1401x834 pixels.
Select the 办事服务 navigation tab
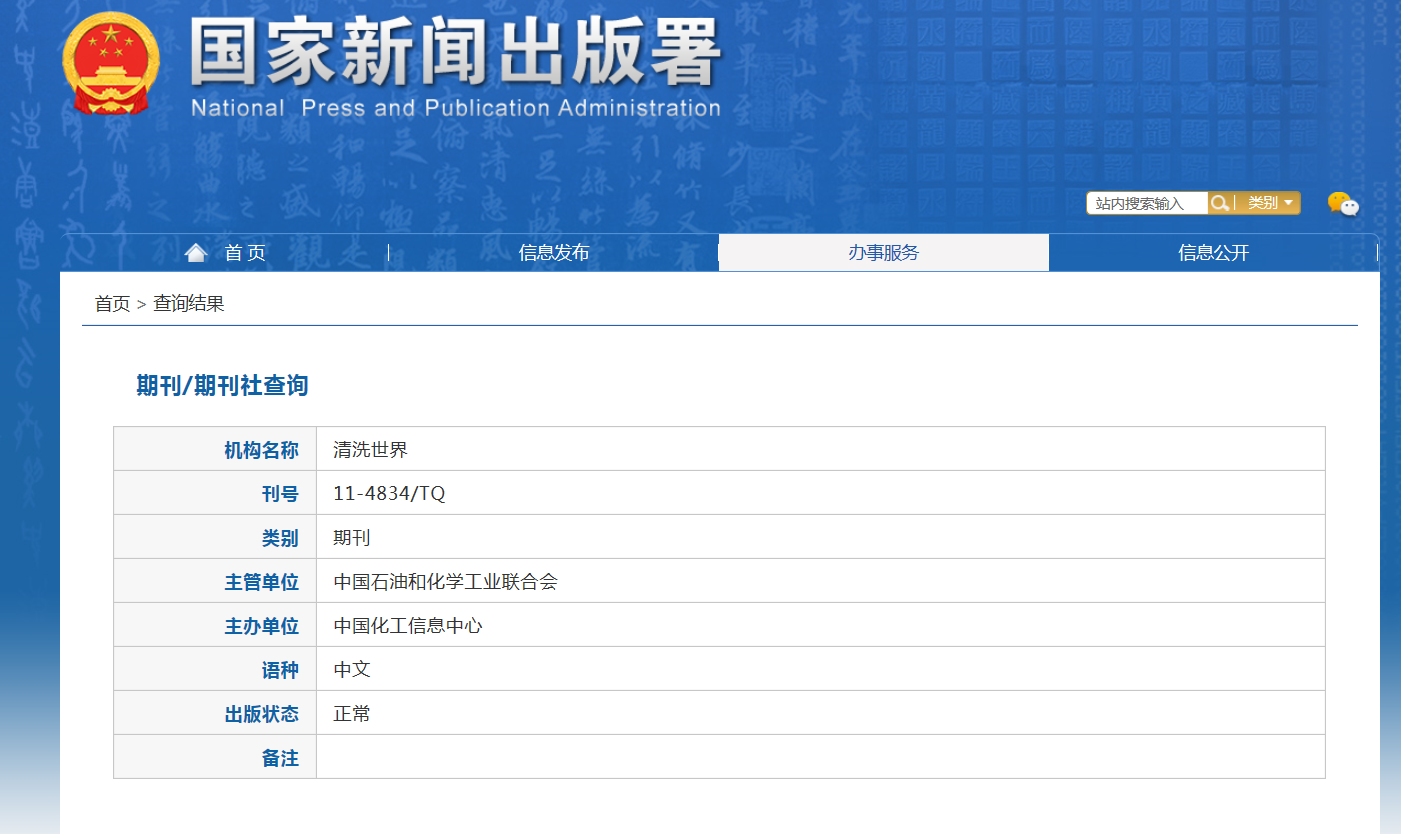(x=883, y=253)
